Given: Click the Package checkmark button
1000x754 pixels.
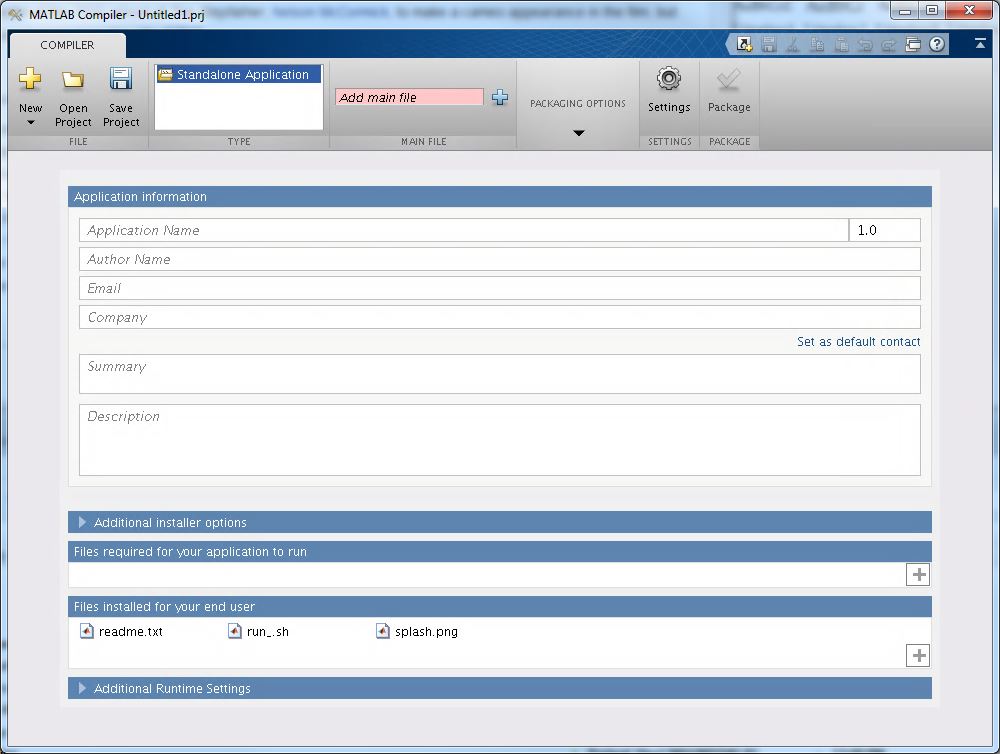Looking at the screenshot, I should [x=729, y=80].
